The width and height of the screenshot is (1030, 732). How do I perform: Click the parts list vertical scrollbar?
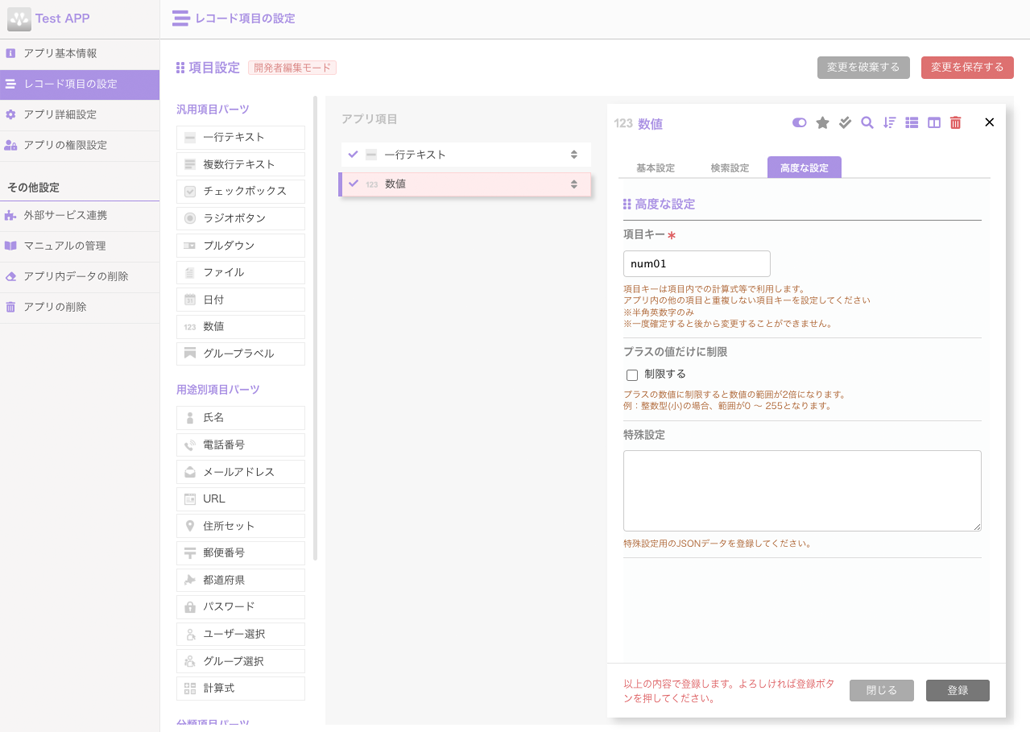pos(315,329)
